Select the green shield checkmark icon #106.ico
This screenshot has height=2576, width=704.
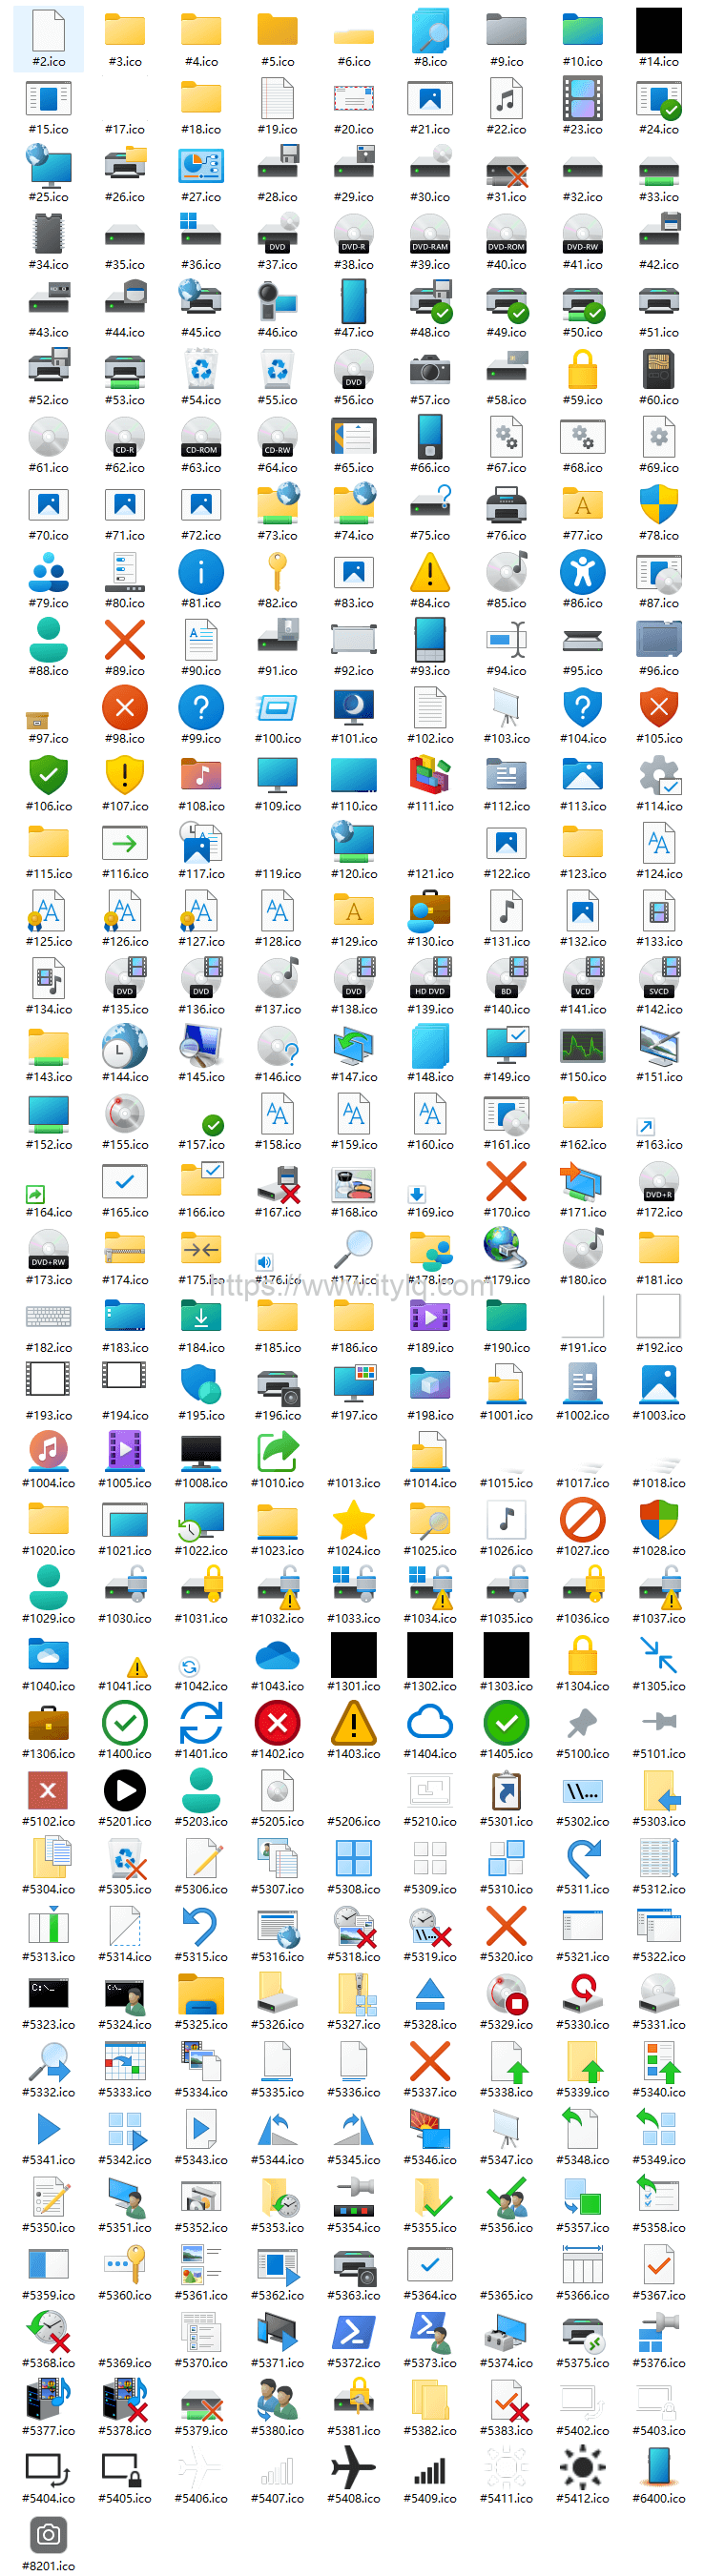48,775
